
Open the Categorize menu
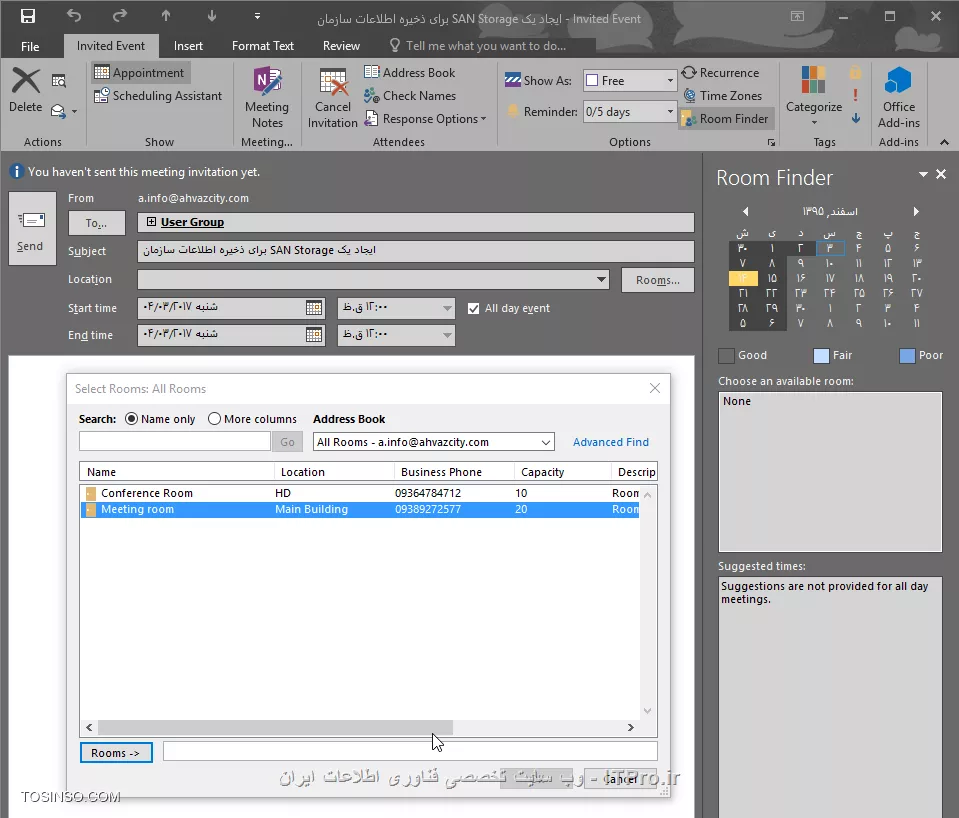coord(813,97)
